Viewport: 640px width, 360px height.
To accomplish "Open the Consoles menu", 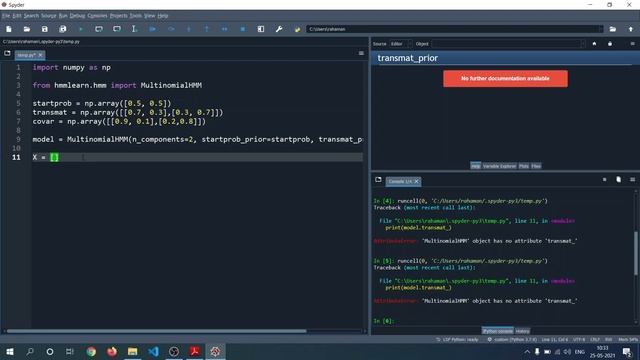I will [97, 16].
